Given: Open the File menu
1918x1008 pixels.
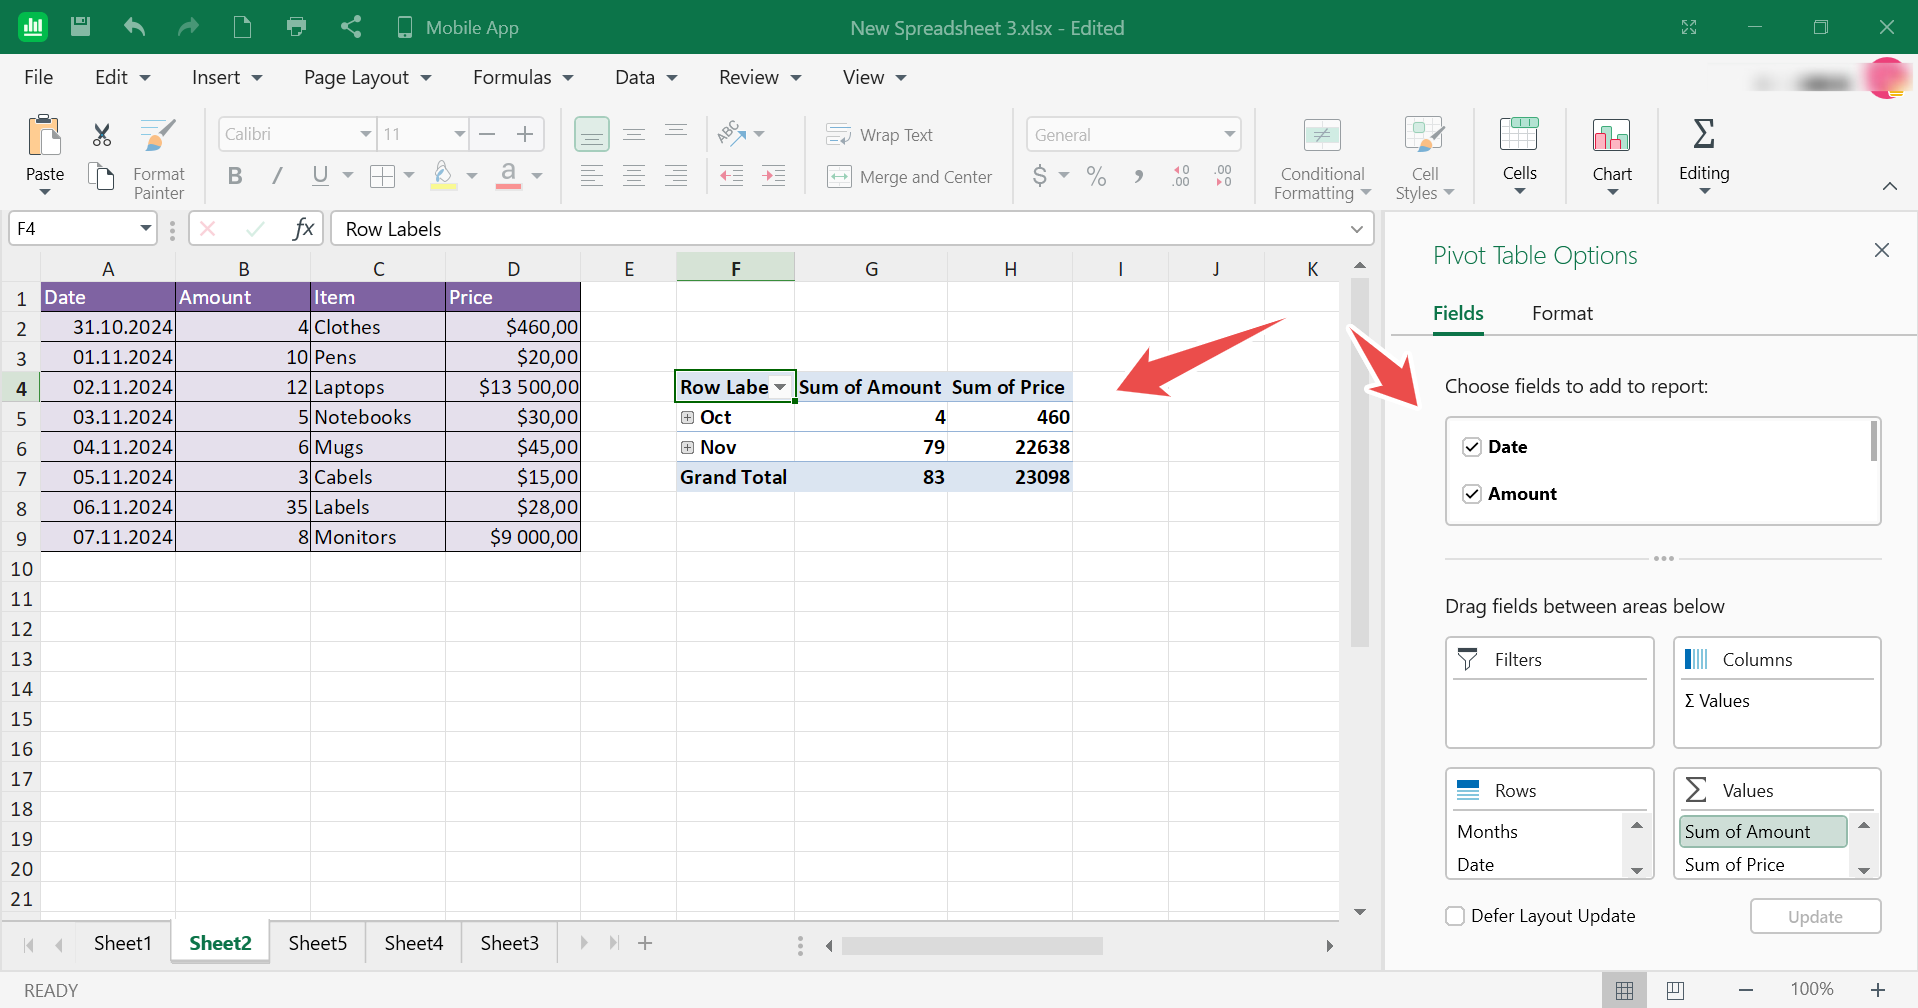Looking at the screenshot, I should click(39, 77).
